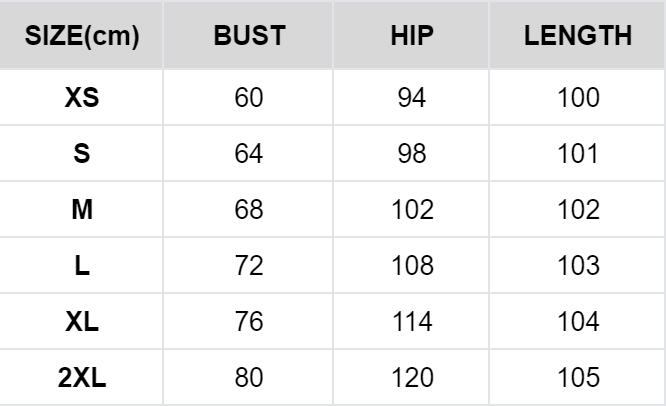Click bust value 80 in 2XL row
Viewport: 666px width, 406px height.
coord(249,379)
